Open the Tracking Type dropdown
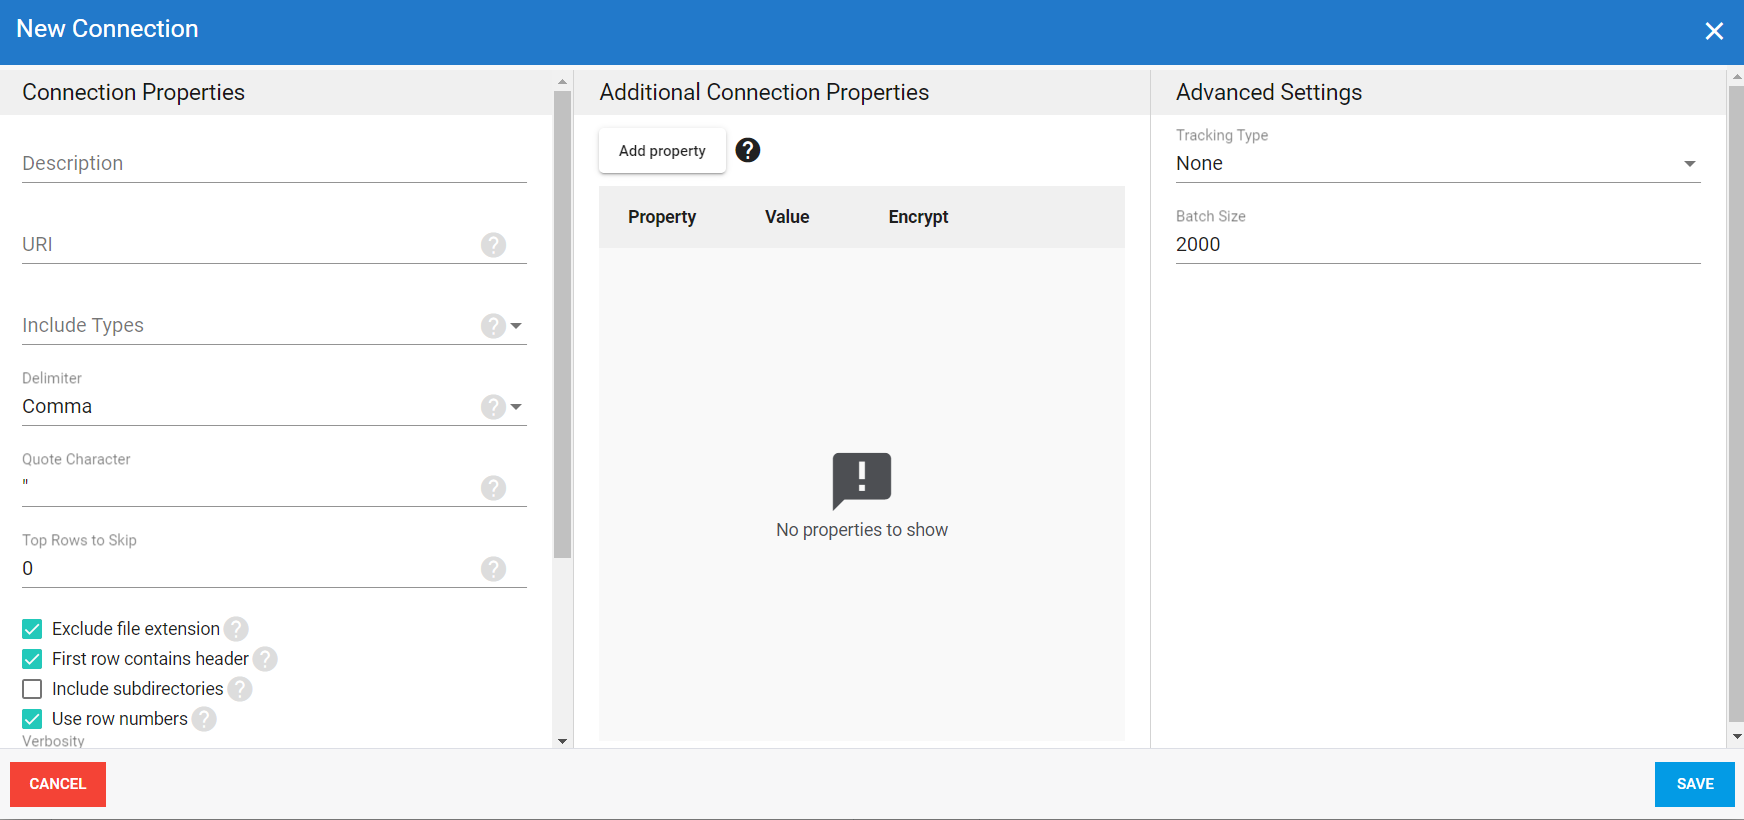The width and height of the screenshot is (1744, 820). pos(1689,164)
